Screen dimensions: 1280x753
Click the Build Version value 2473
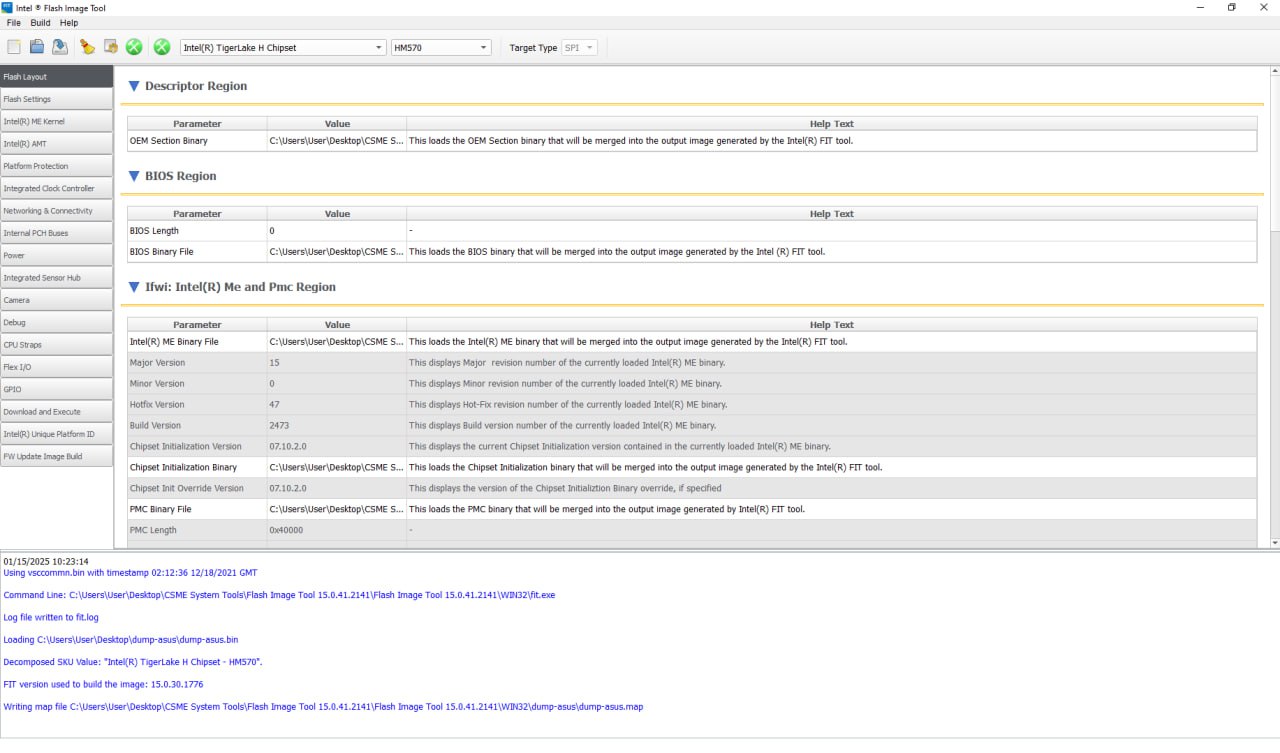279,426
